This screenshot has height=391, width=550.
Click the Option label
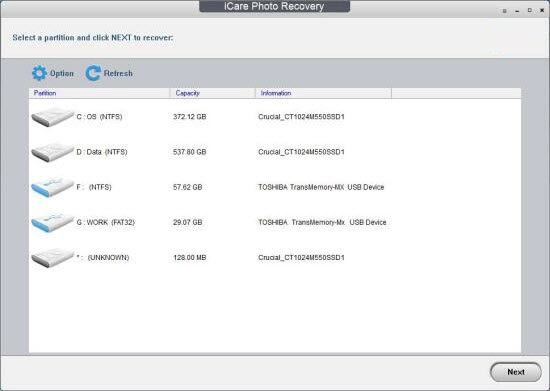pos(62,73)
